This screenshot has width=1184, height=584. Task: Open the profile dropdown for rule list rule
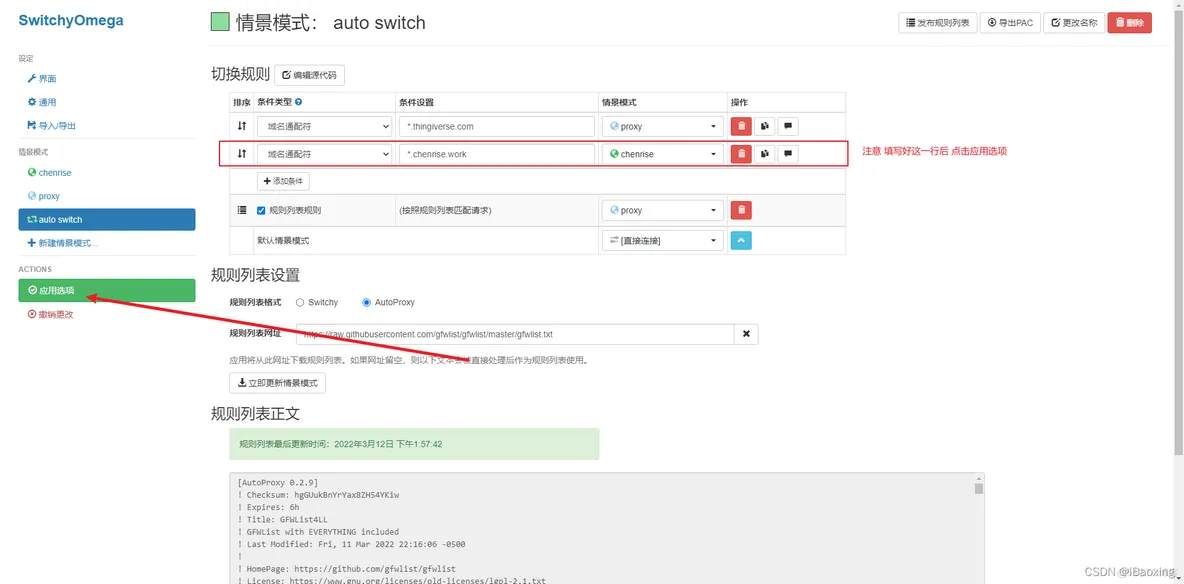coord(662,210)
